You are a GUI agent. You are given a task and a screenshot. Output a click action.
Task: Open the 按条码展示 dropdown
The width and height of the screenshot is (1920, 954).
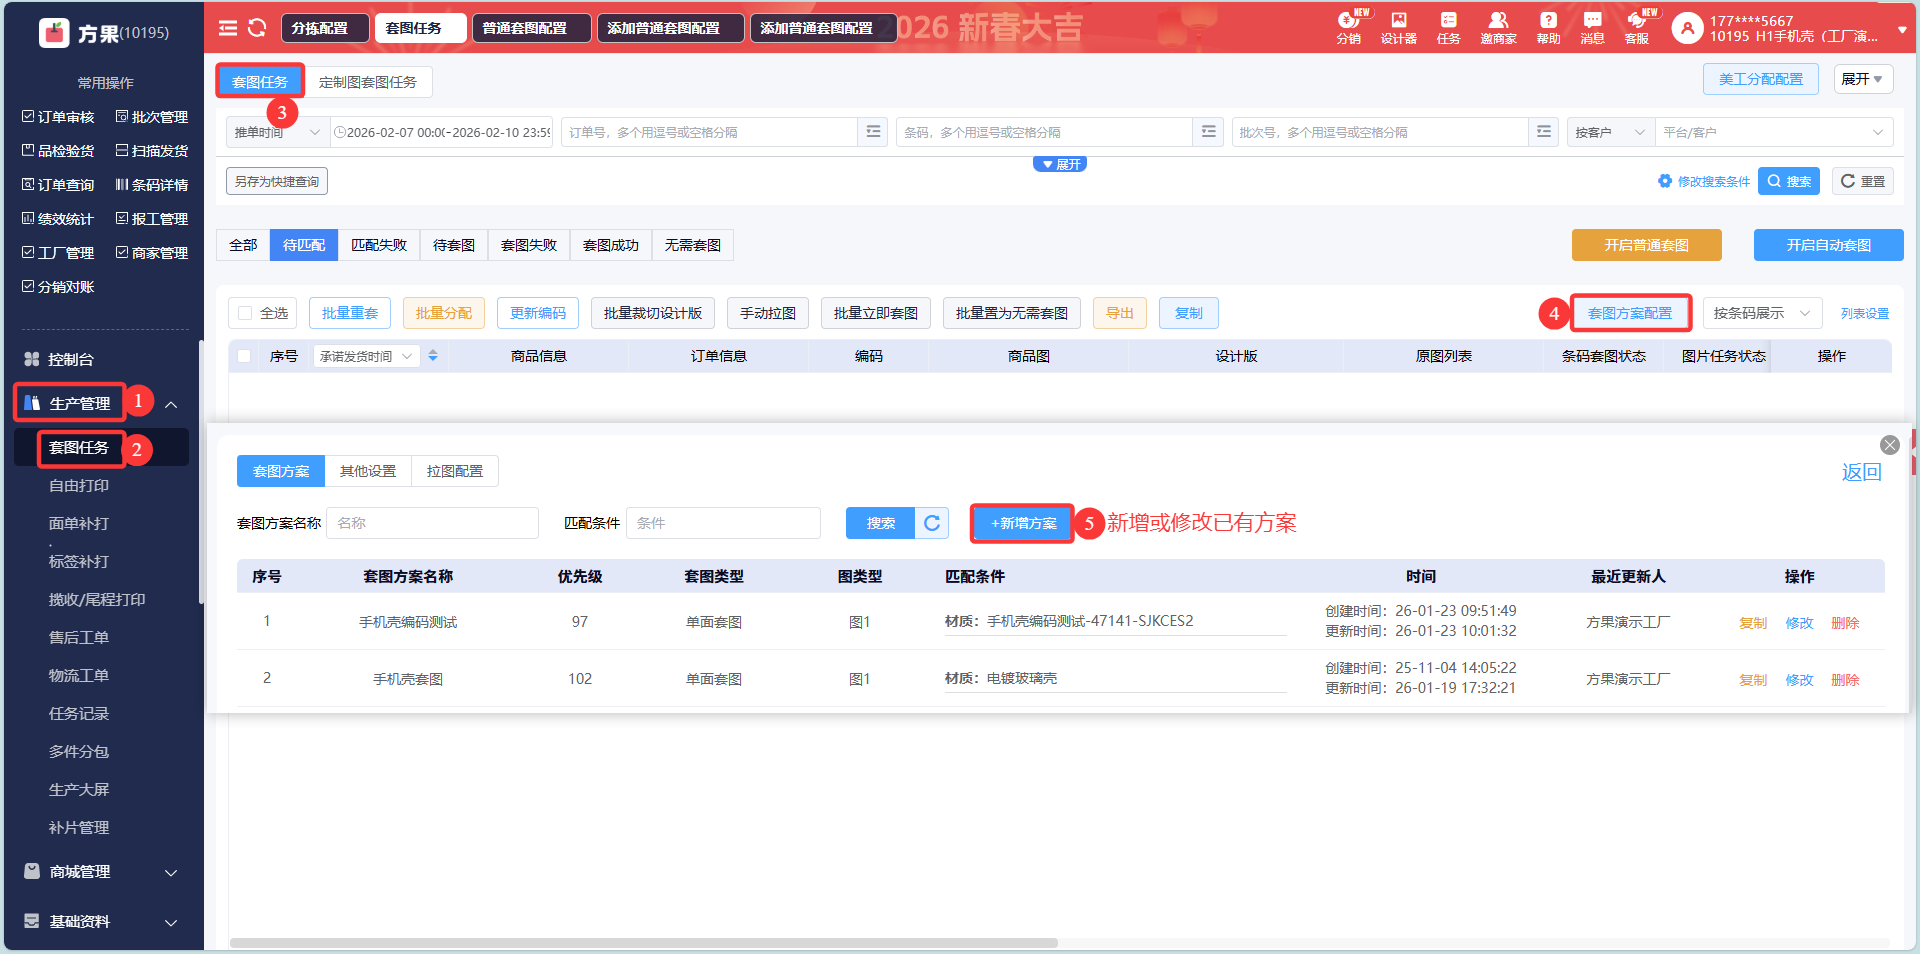(1760, 314)
